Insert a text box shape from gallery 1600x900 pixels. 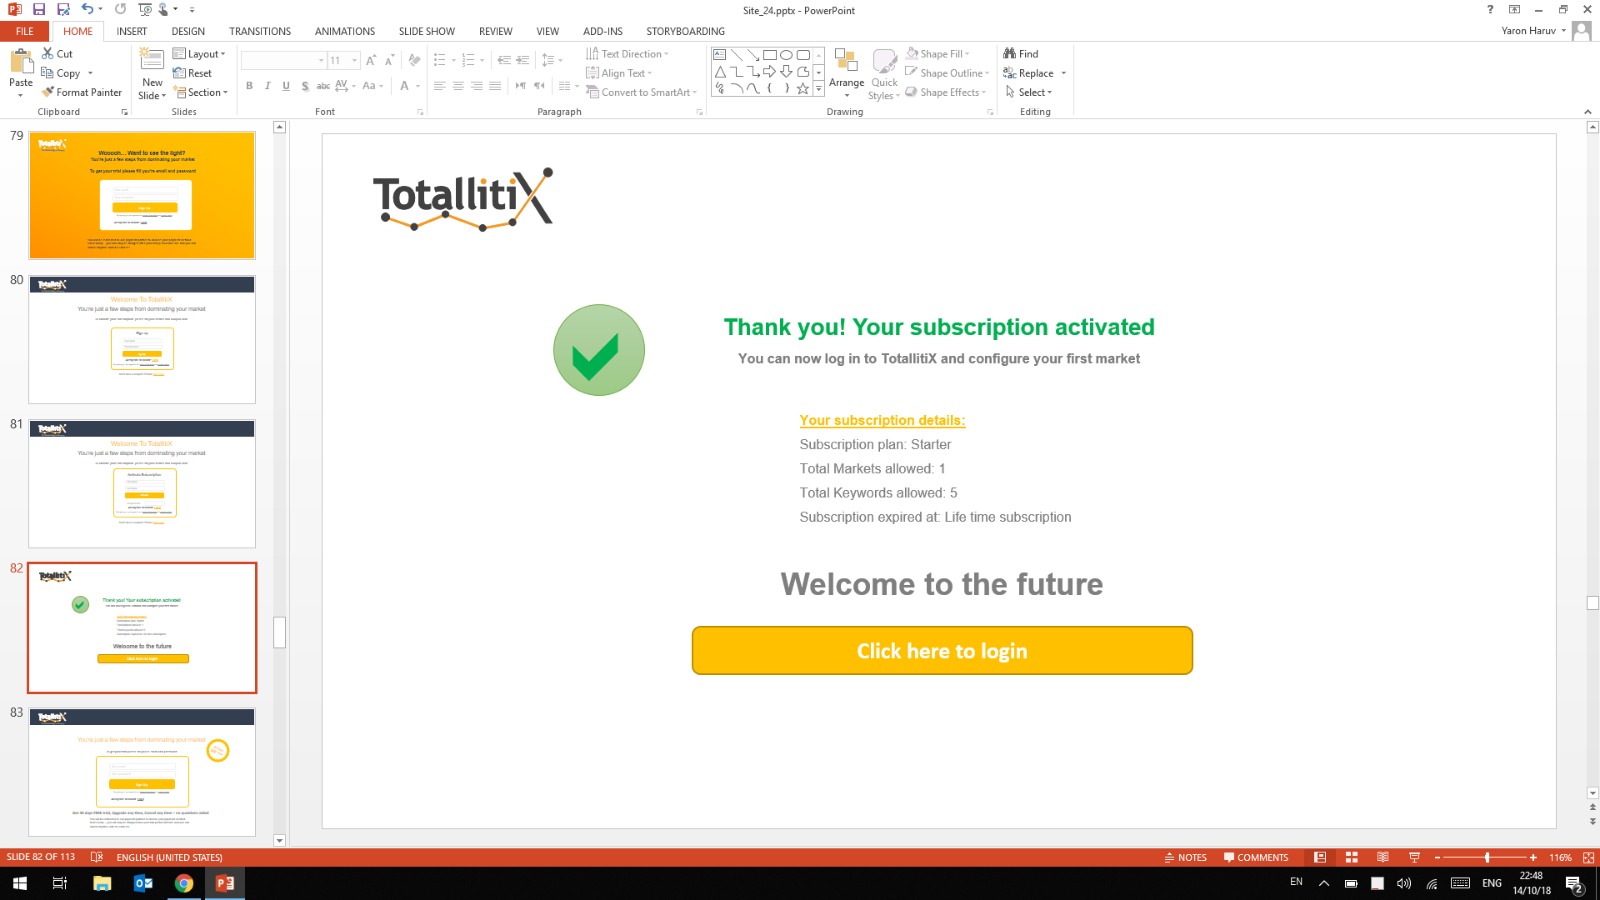point(719,54)
